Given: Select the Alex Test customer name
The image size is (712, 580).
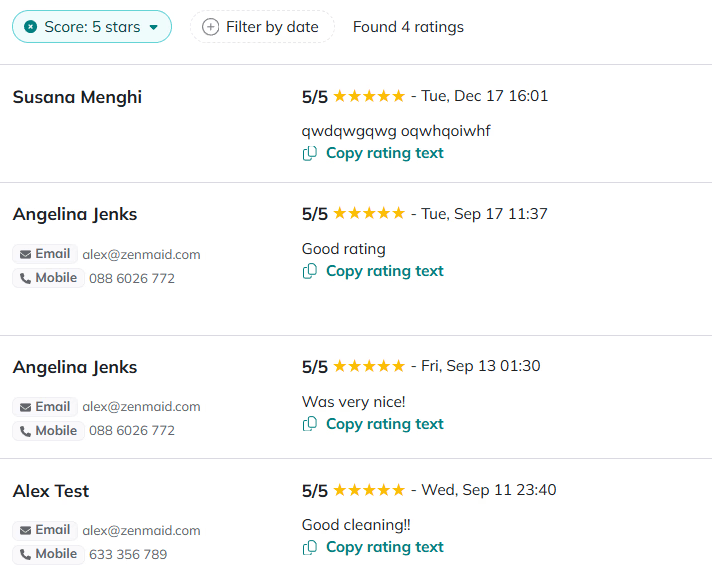Looking at the screenshot, I should coord(51,491).
